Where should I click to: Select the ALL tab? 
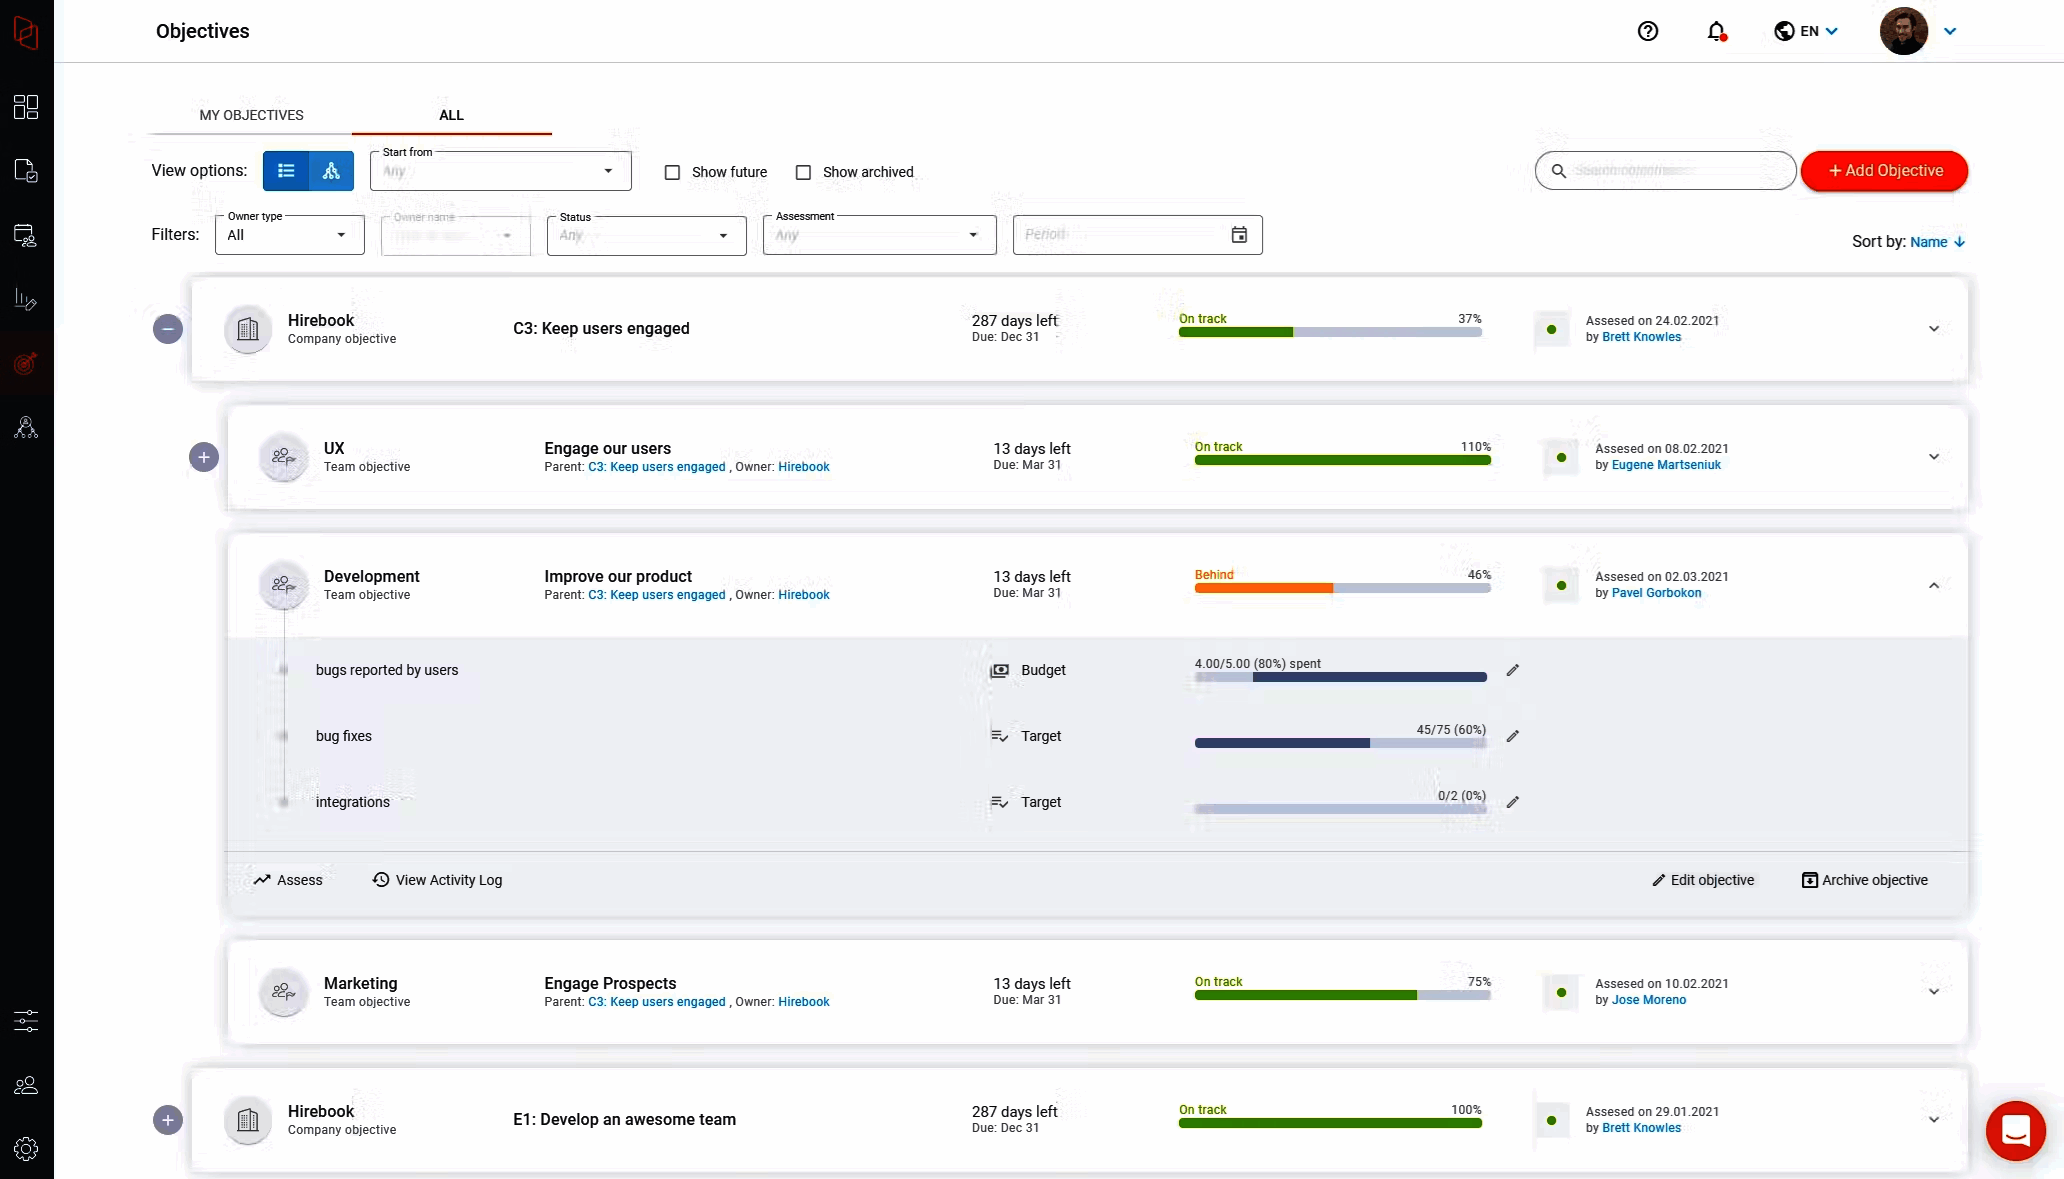451,115
